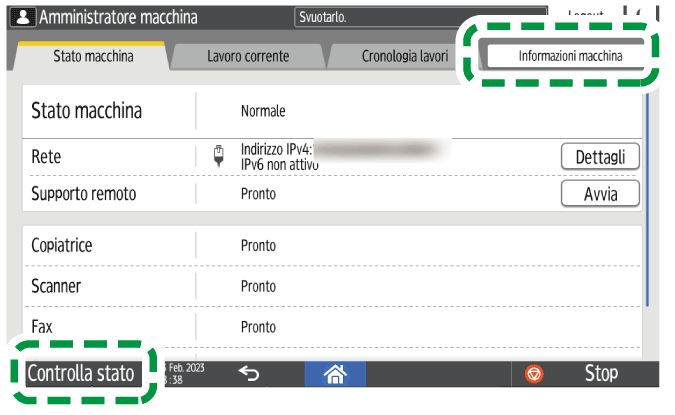This screenshot has height=415, width=675.
Task: Click the administrator user icon
Action: (x=25, y=18)
